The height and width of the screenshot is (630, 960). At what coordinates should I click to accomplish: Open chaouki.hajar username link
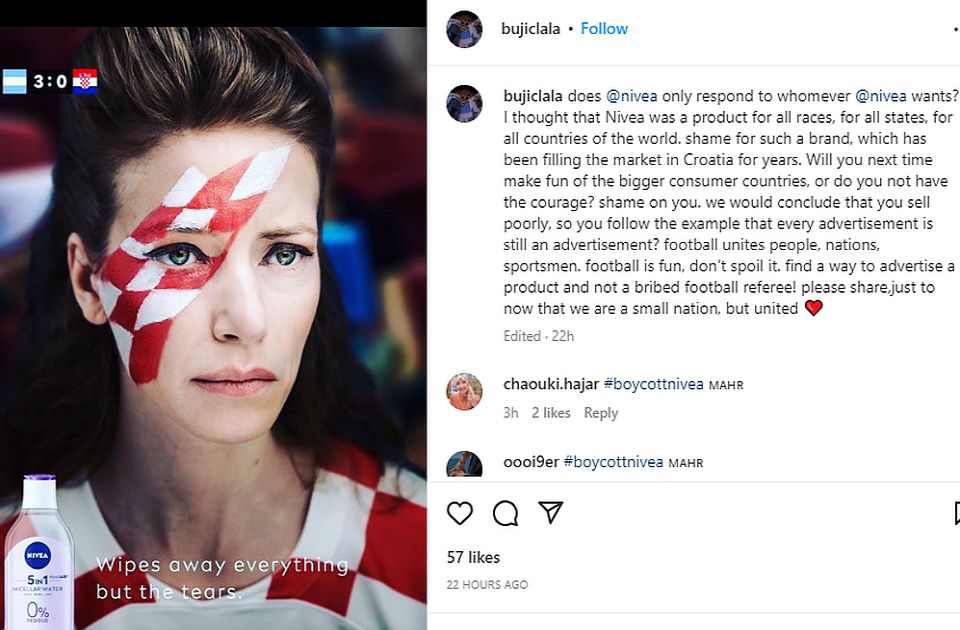point(551,385)
